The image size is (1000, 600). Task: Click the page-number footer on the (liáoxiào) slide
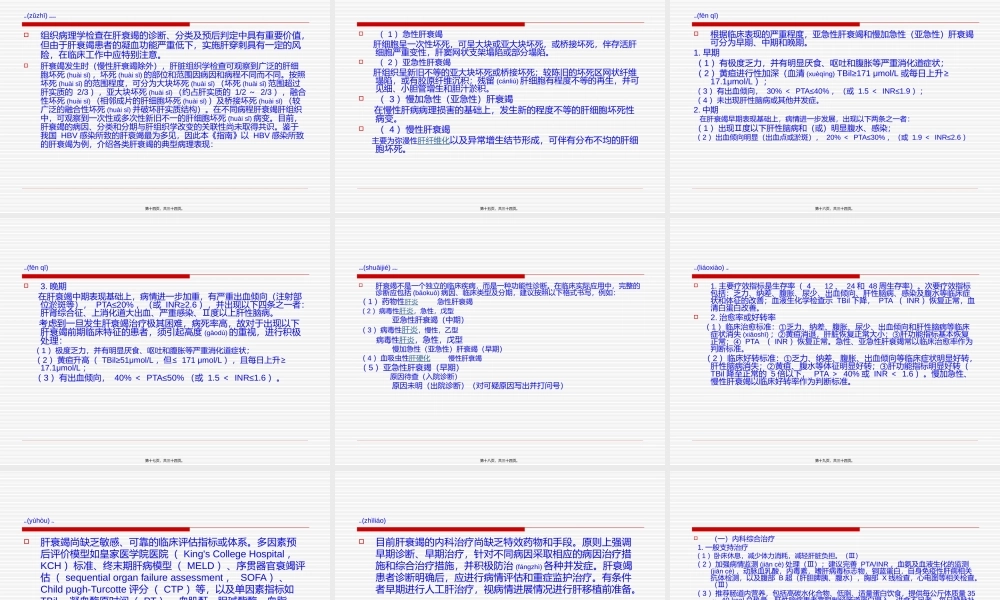click(x=834, y=460)
